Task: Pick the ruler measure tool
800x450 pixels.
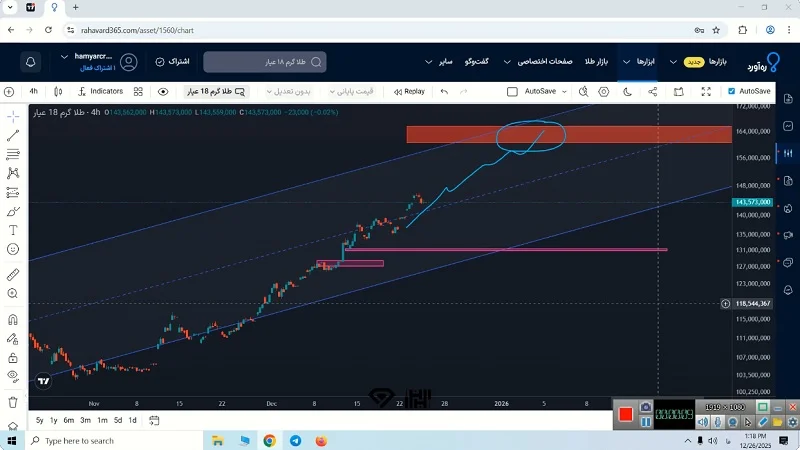Action: pyautogui.click(x=13, y=274)
